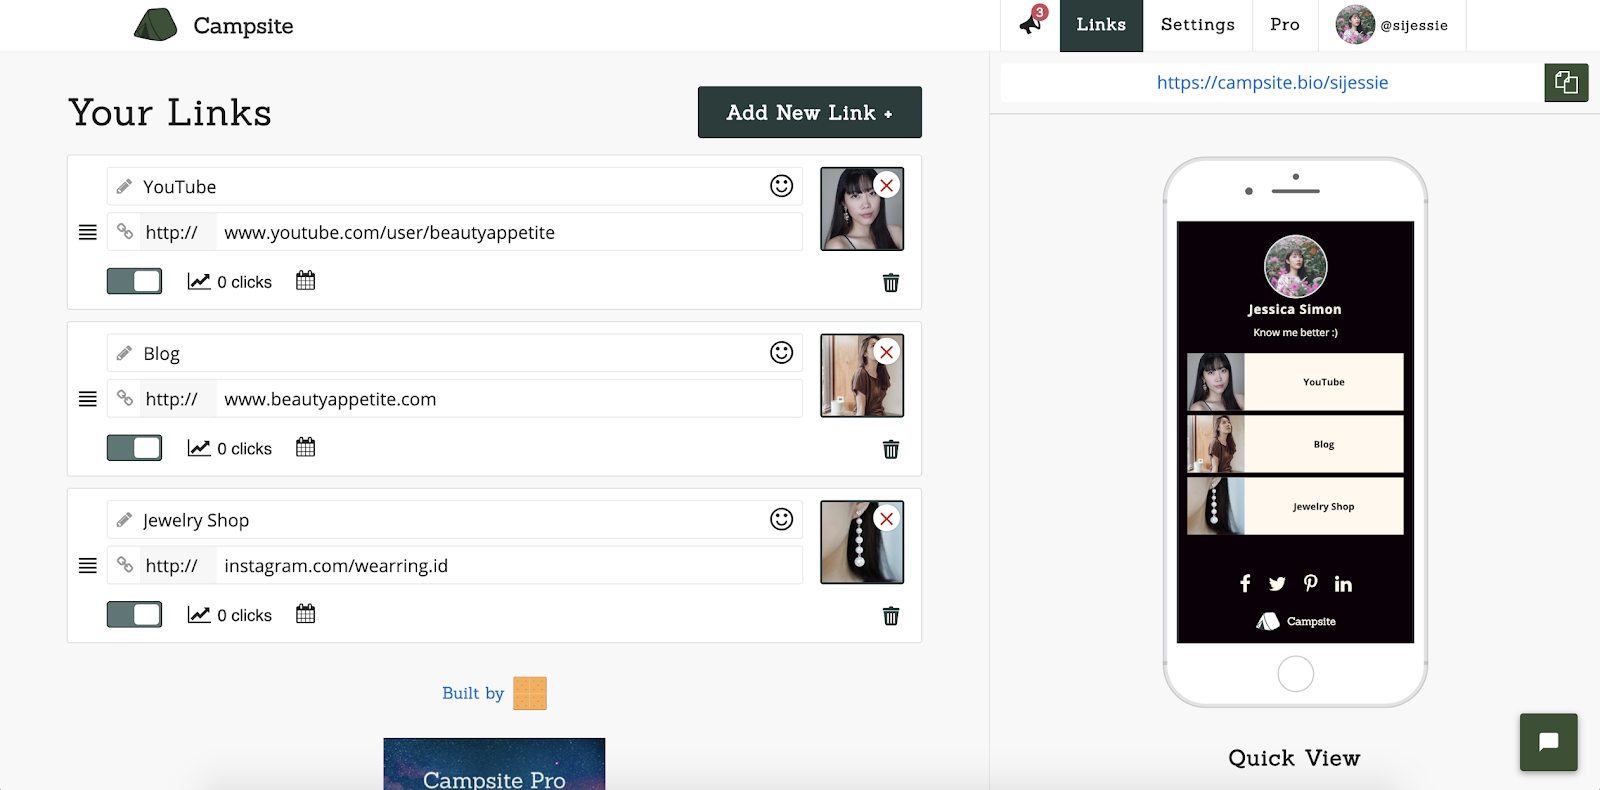1600x790 pixels.
Task: Edit the Blog title field
Action: (455, 353)
